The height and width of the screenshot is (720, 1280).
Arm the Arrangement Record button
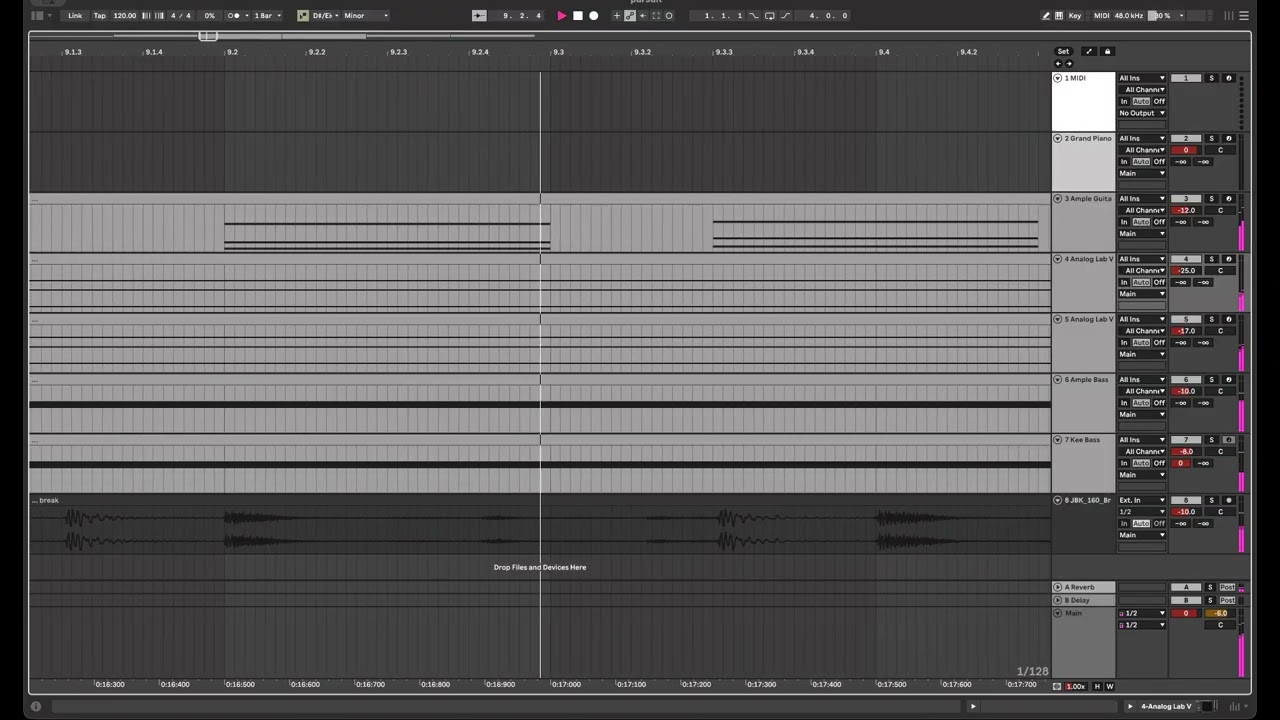click(x=593, y=16)
